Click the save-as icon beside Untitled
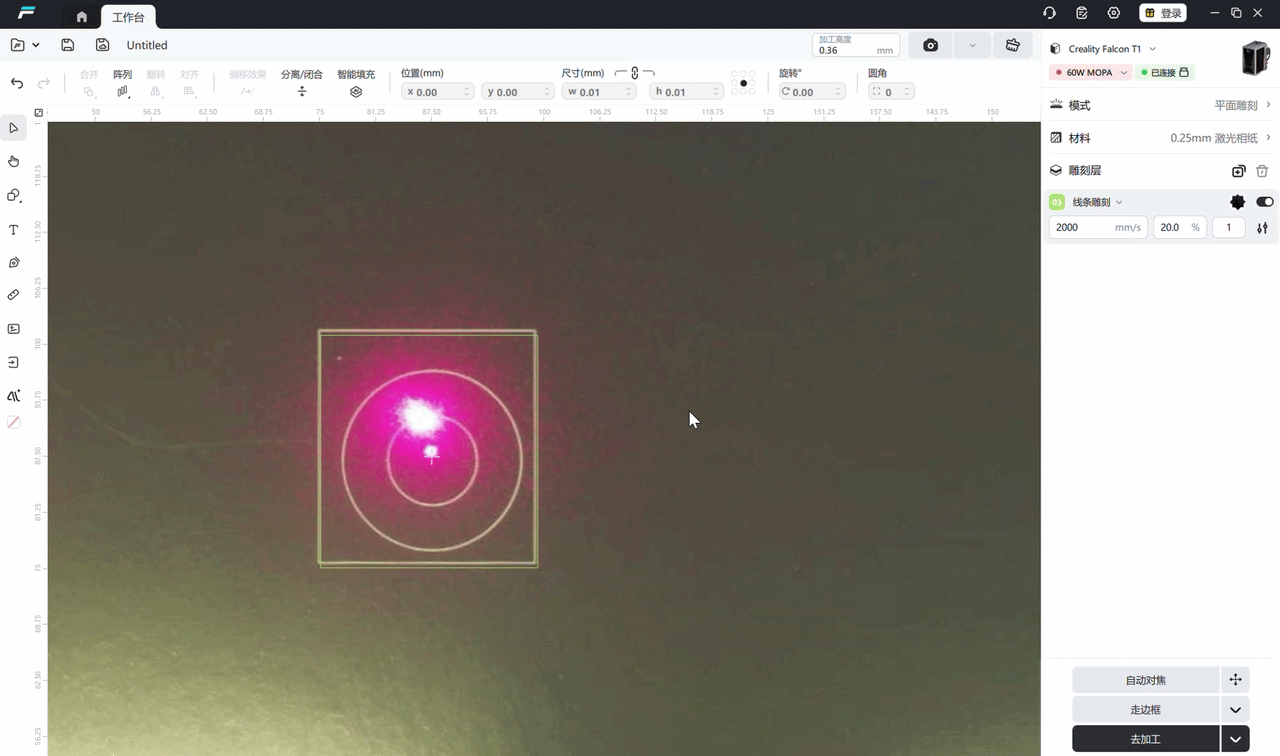Screen dimensions: 1280x756 click(x=102, y=45)
